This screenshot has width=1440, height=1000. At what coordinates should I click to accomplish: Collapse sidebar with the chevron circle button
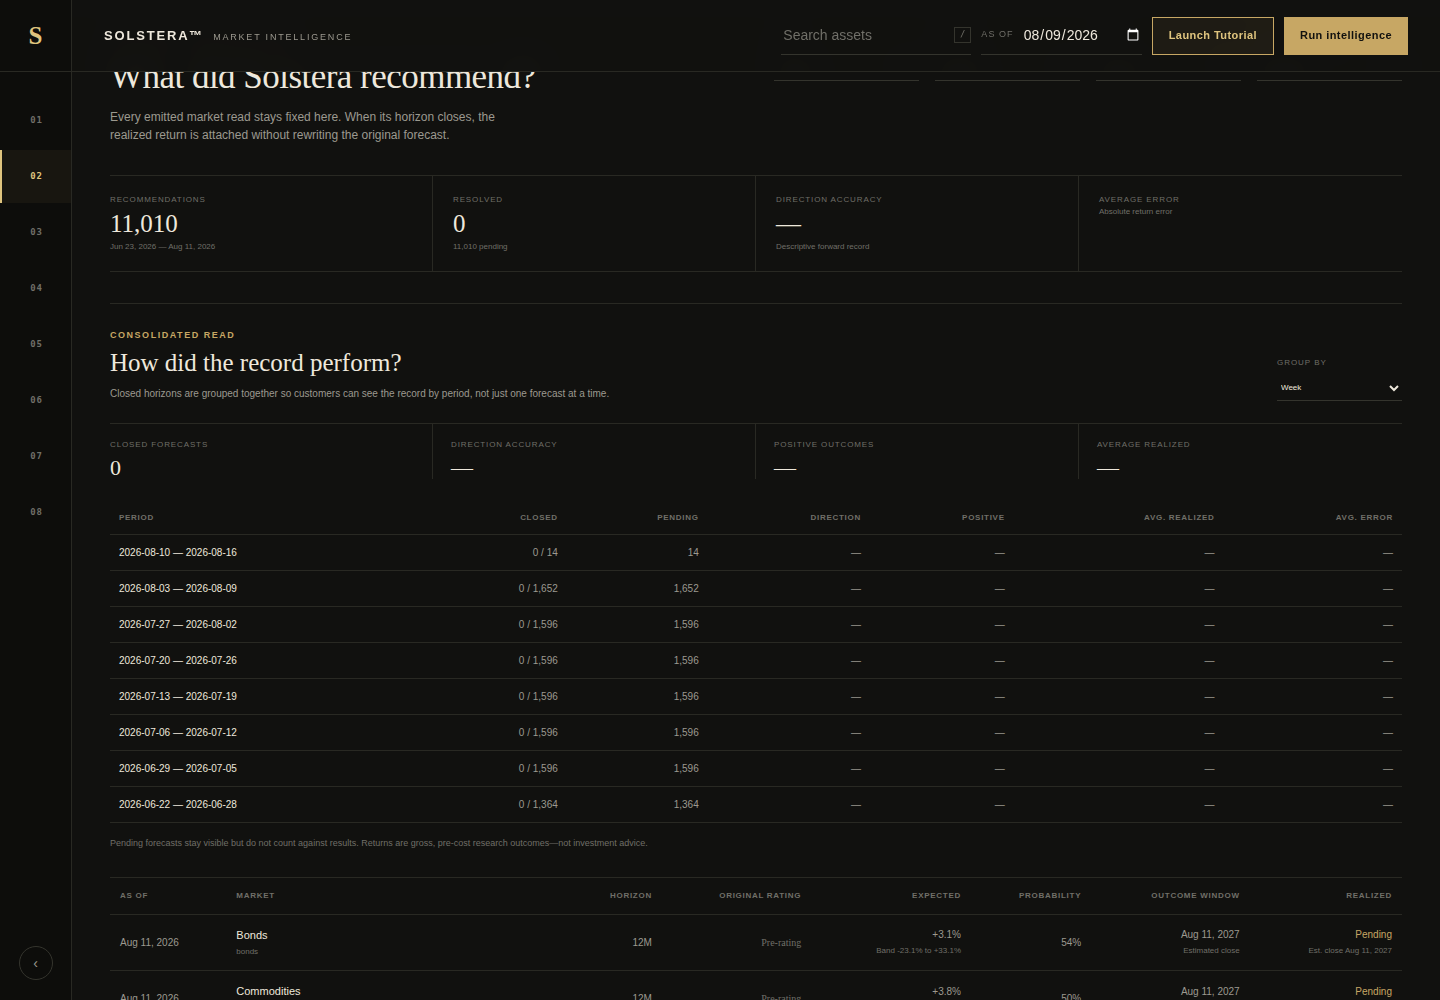(x=36, y=964)
